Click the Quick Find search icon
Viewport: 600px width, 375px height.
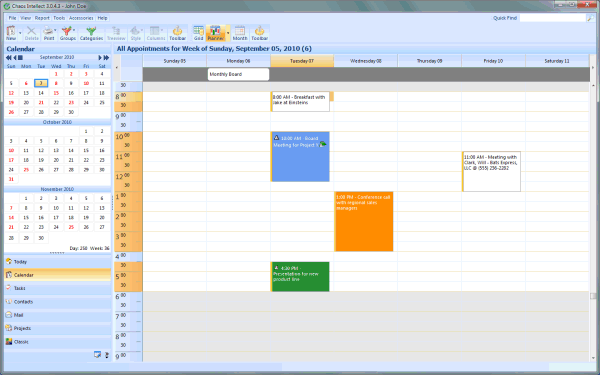[x=590, y=18]
